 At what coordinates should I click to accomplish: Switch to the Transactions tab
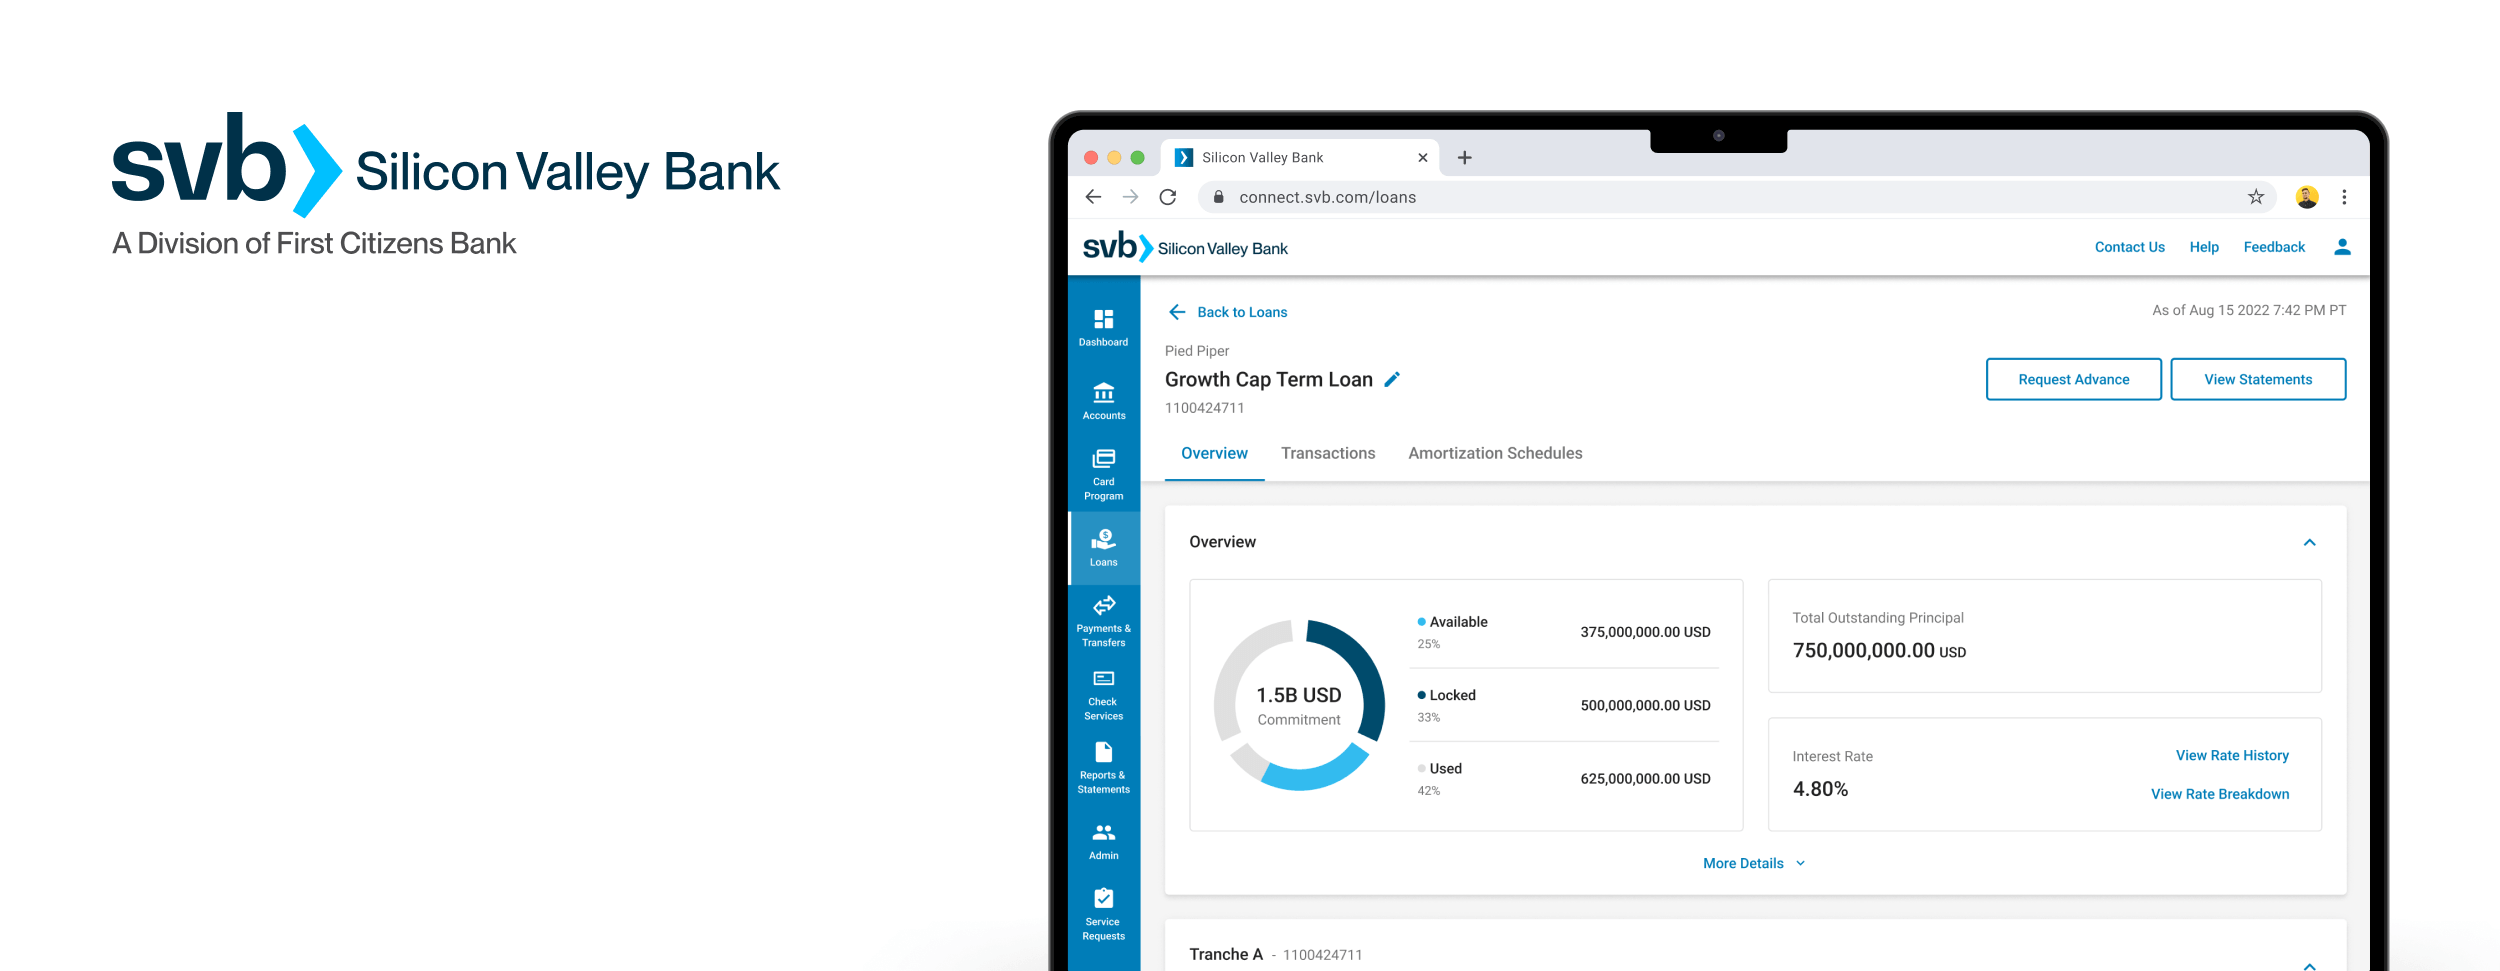[1328, 453]
